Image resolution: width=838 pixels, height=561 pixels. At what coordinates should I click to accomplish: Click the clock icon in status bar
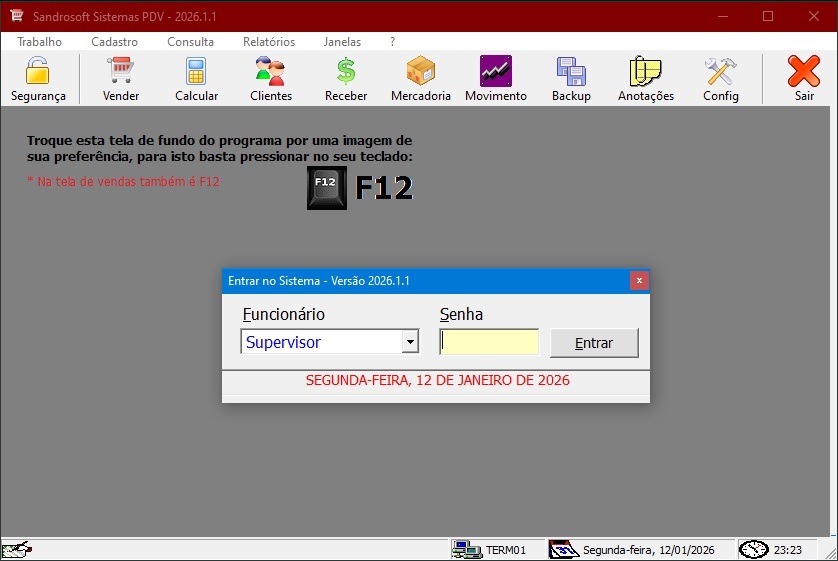753,549
